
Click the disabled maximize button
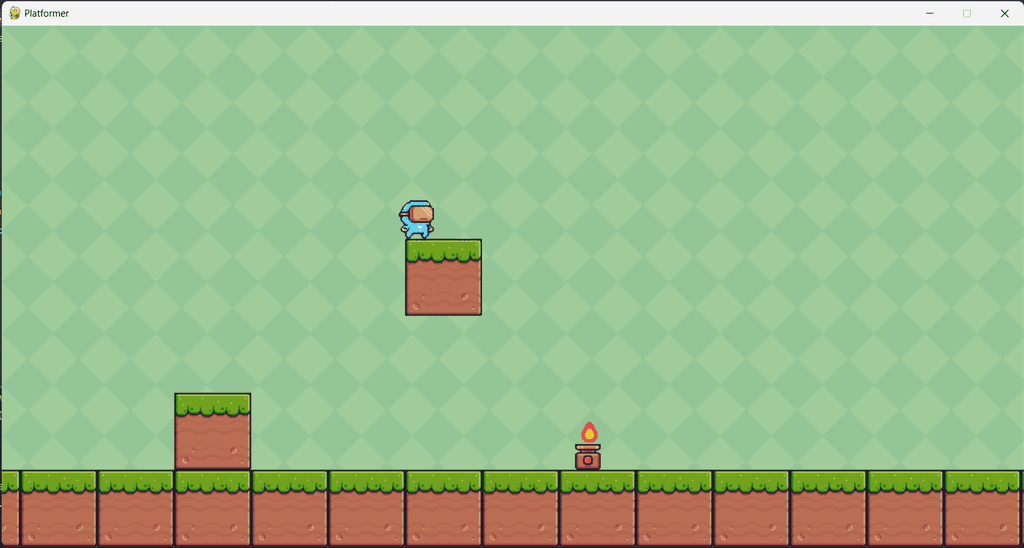click(967, 13)
